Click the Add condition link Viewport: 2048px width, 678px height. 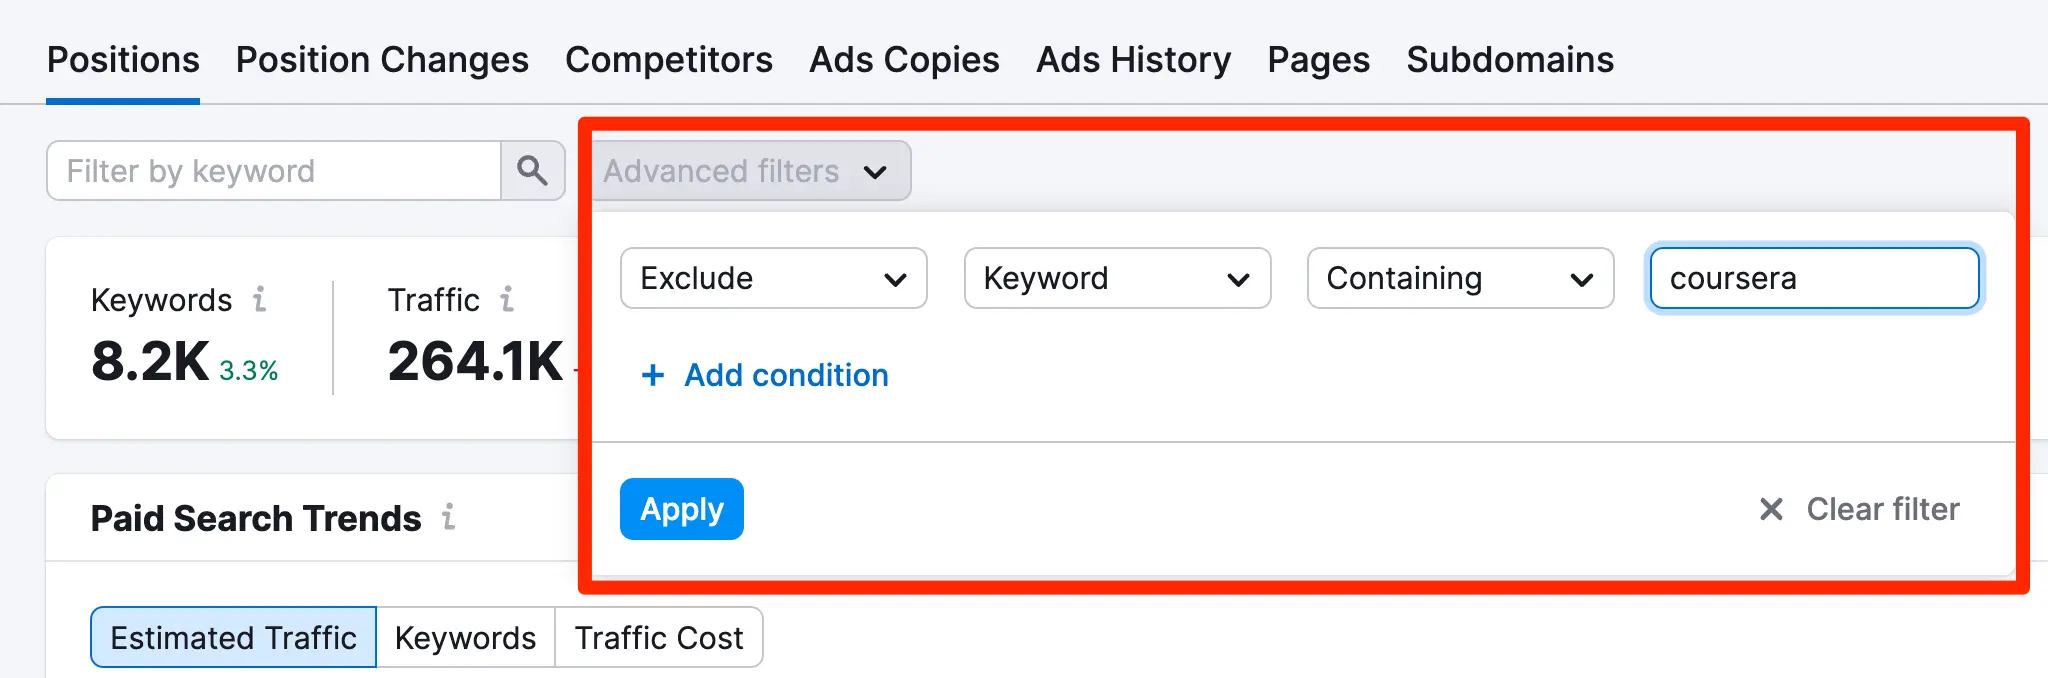[x=786, y=375]
